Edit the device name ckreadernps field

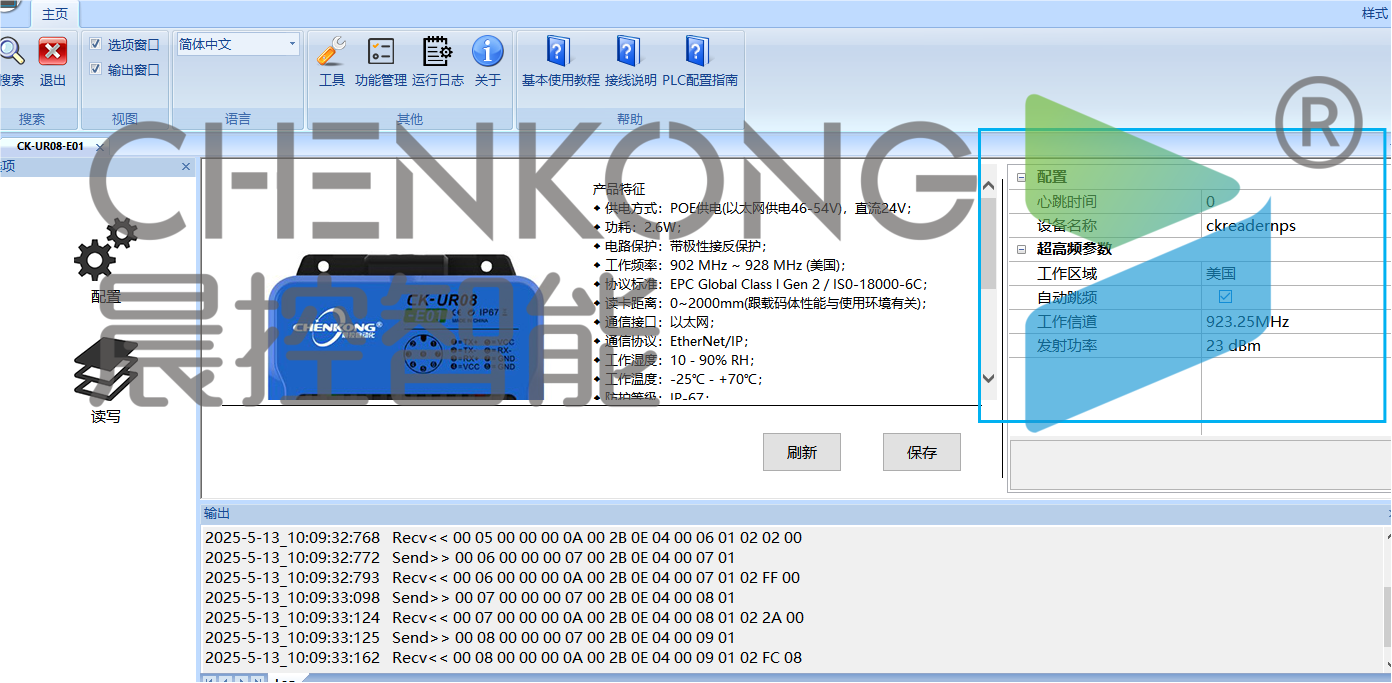tap(1296, 225)
